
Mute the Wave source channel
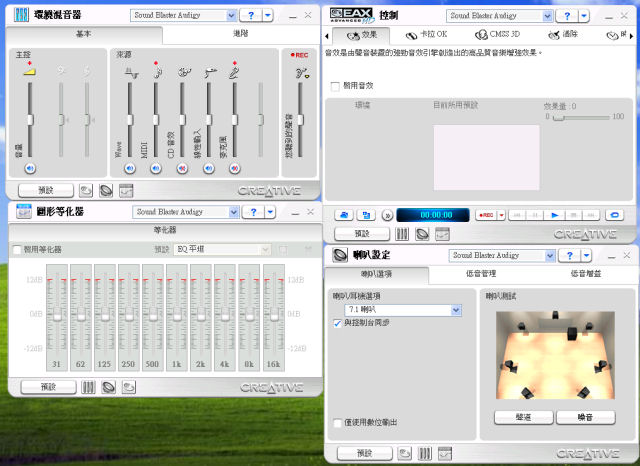(x=130, y=168)
